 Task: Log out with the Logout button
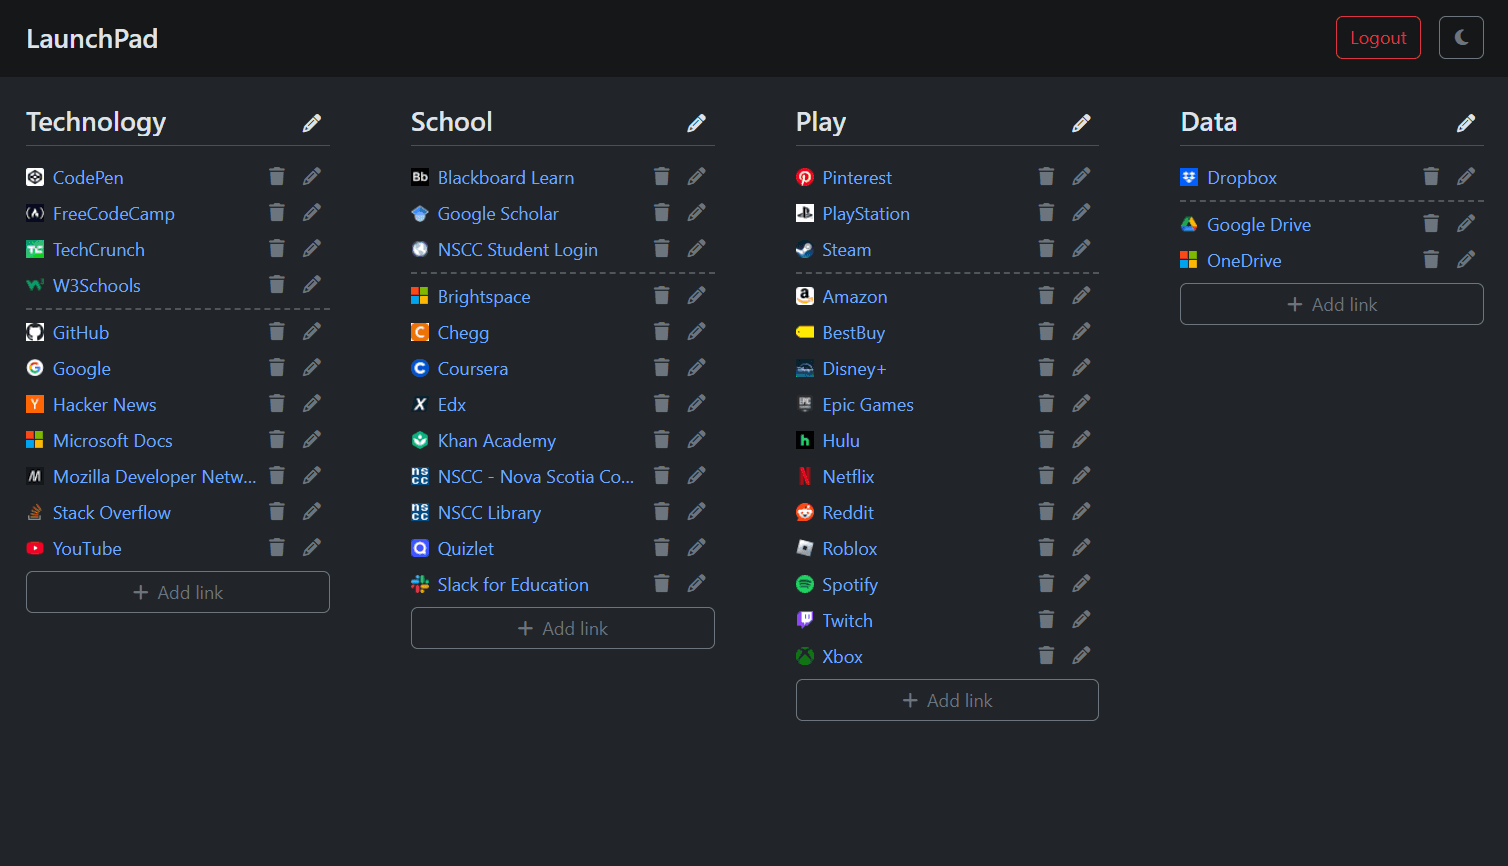[x=1378, y=38]
